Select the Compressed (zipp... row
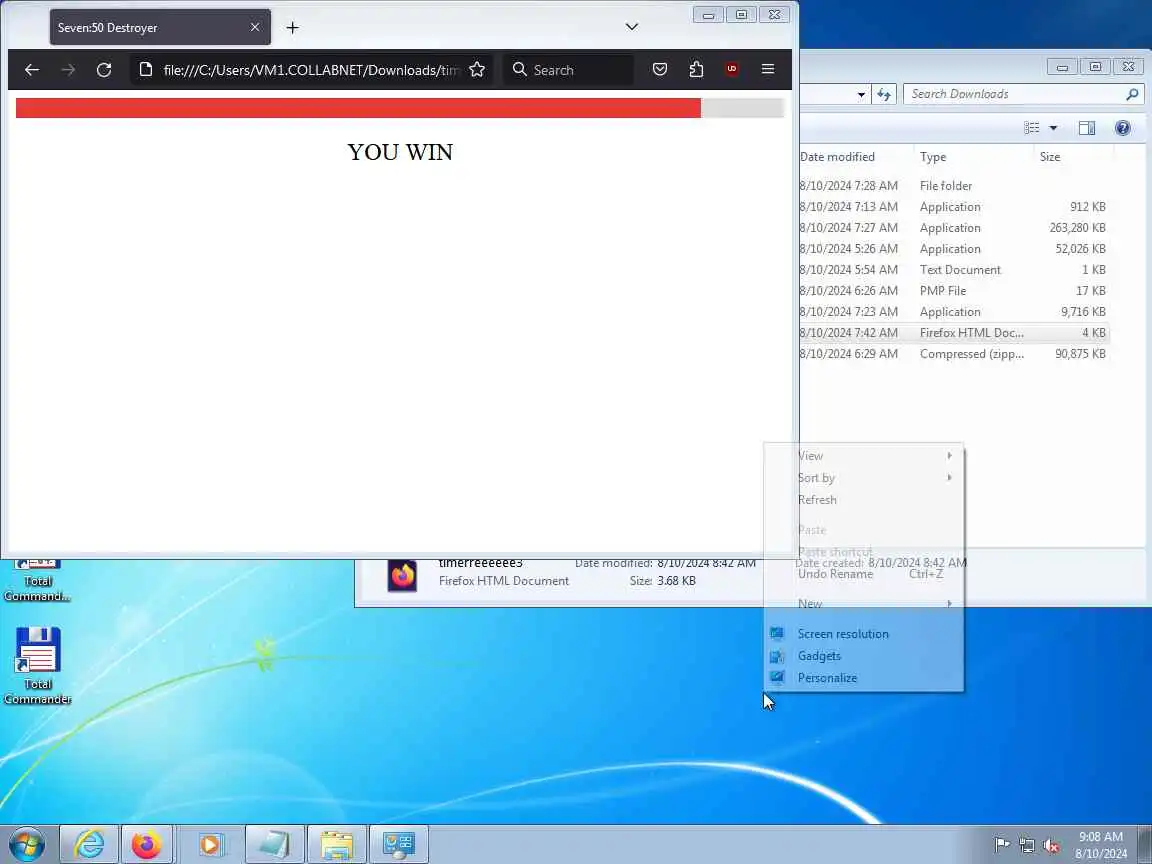This screenshot has height=864, width=1152. click(954, 354)
